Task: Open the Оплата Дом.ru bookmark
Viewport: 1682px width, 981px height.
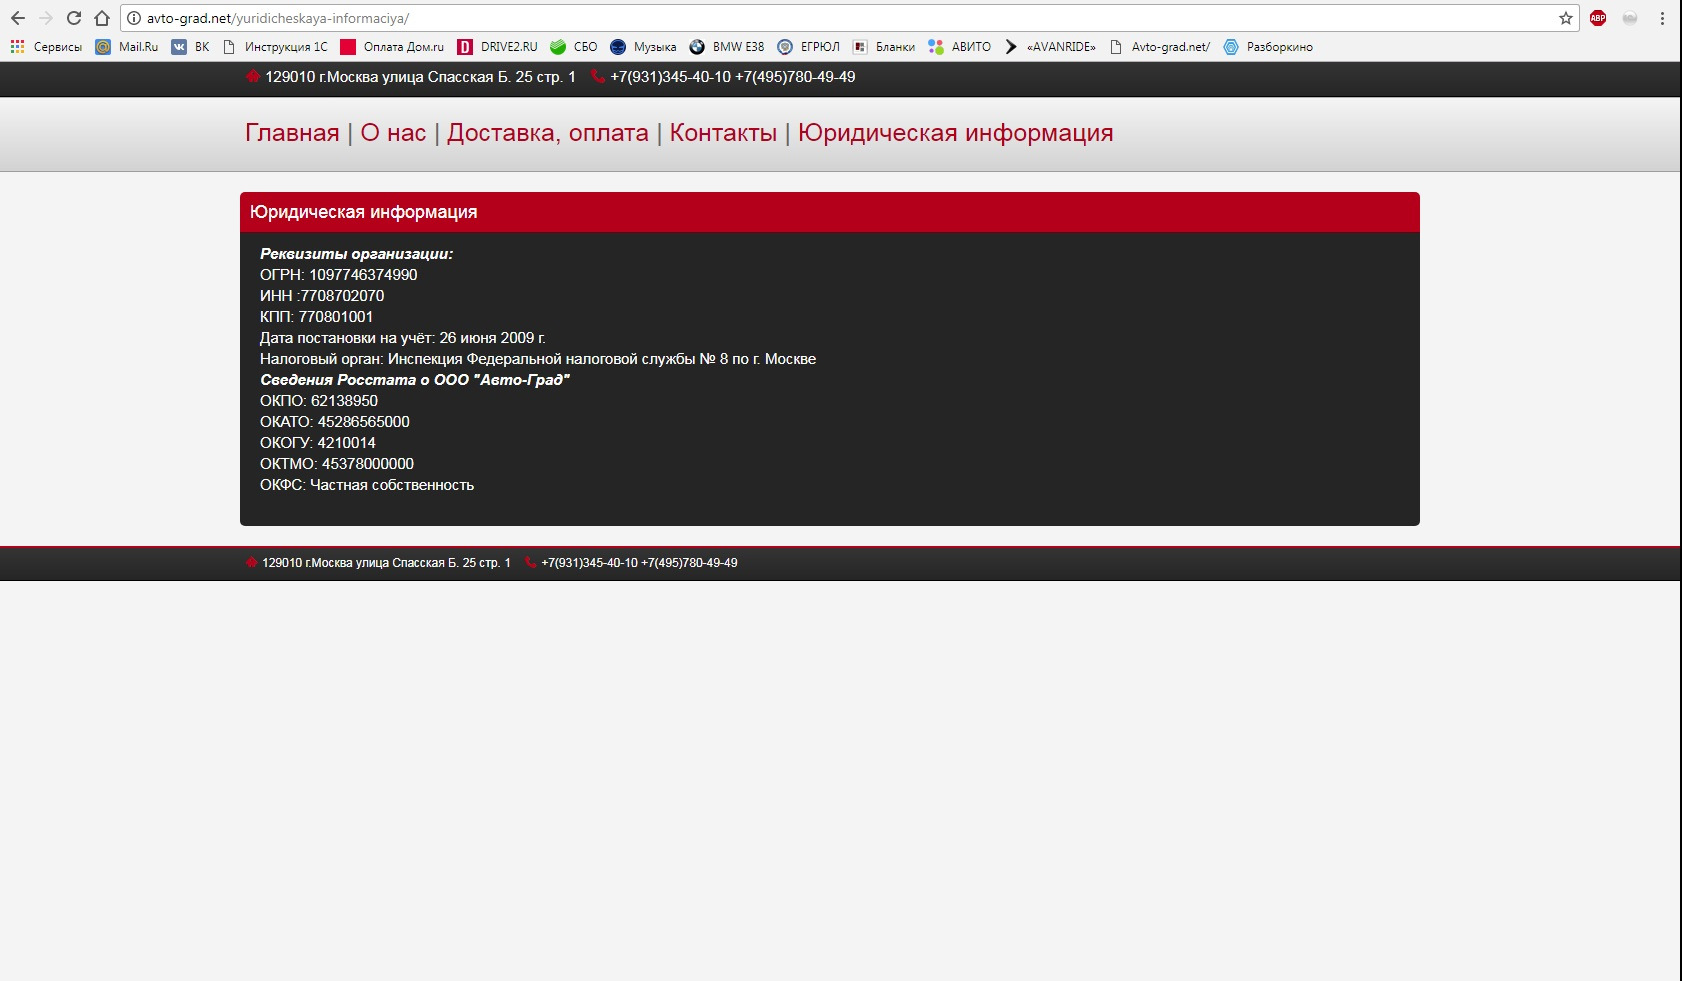Action: (x=392, y=47)
